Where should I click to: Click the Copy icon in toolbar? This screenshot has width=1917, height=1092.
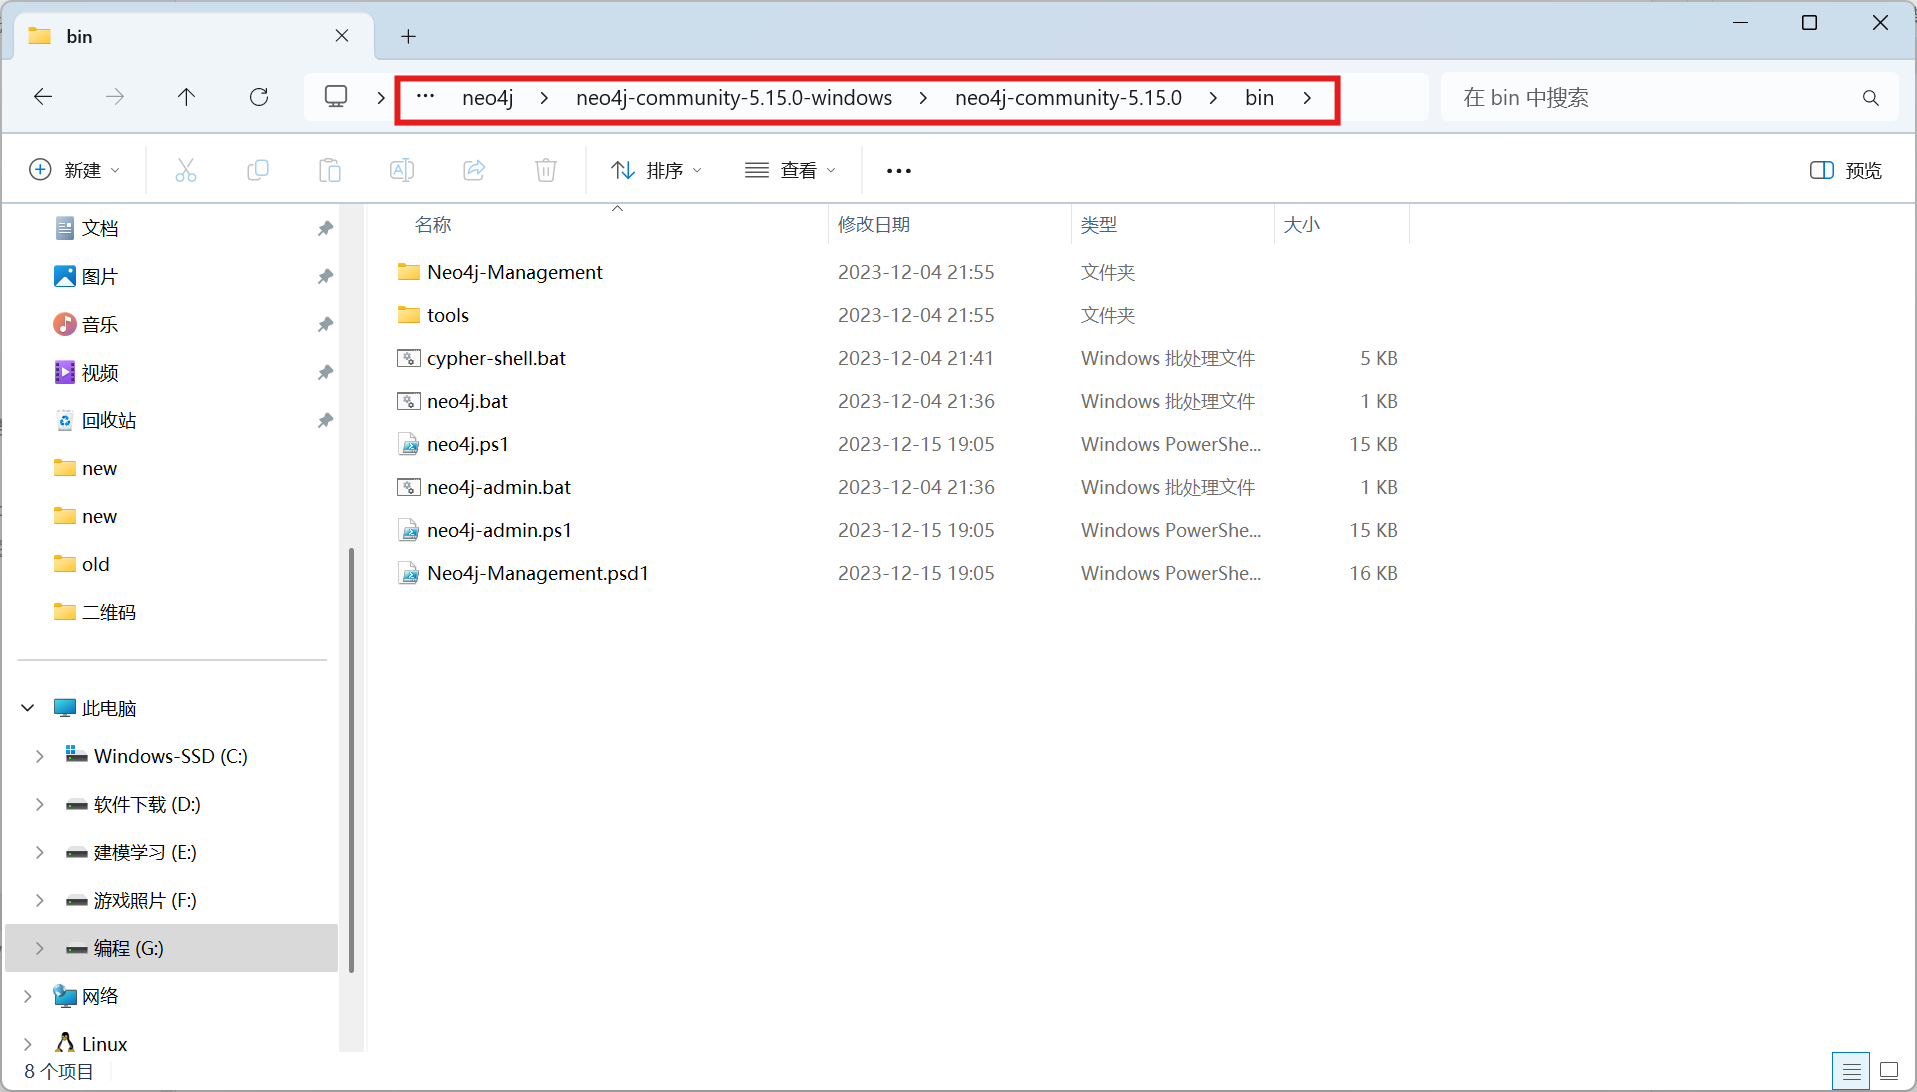pos(258,170)
